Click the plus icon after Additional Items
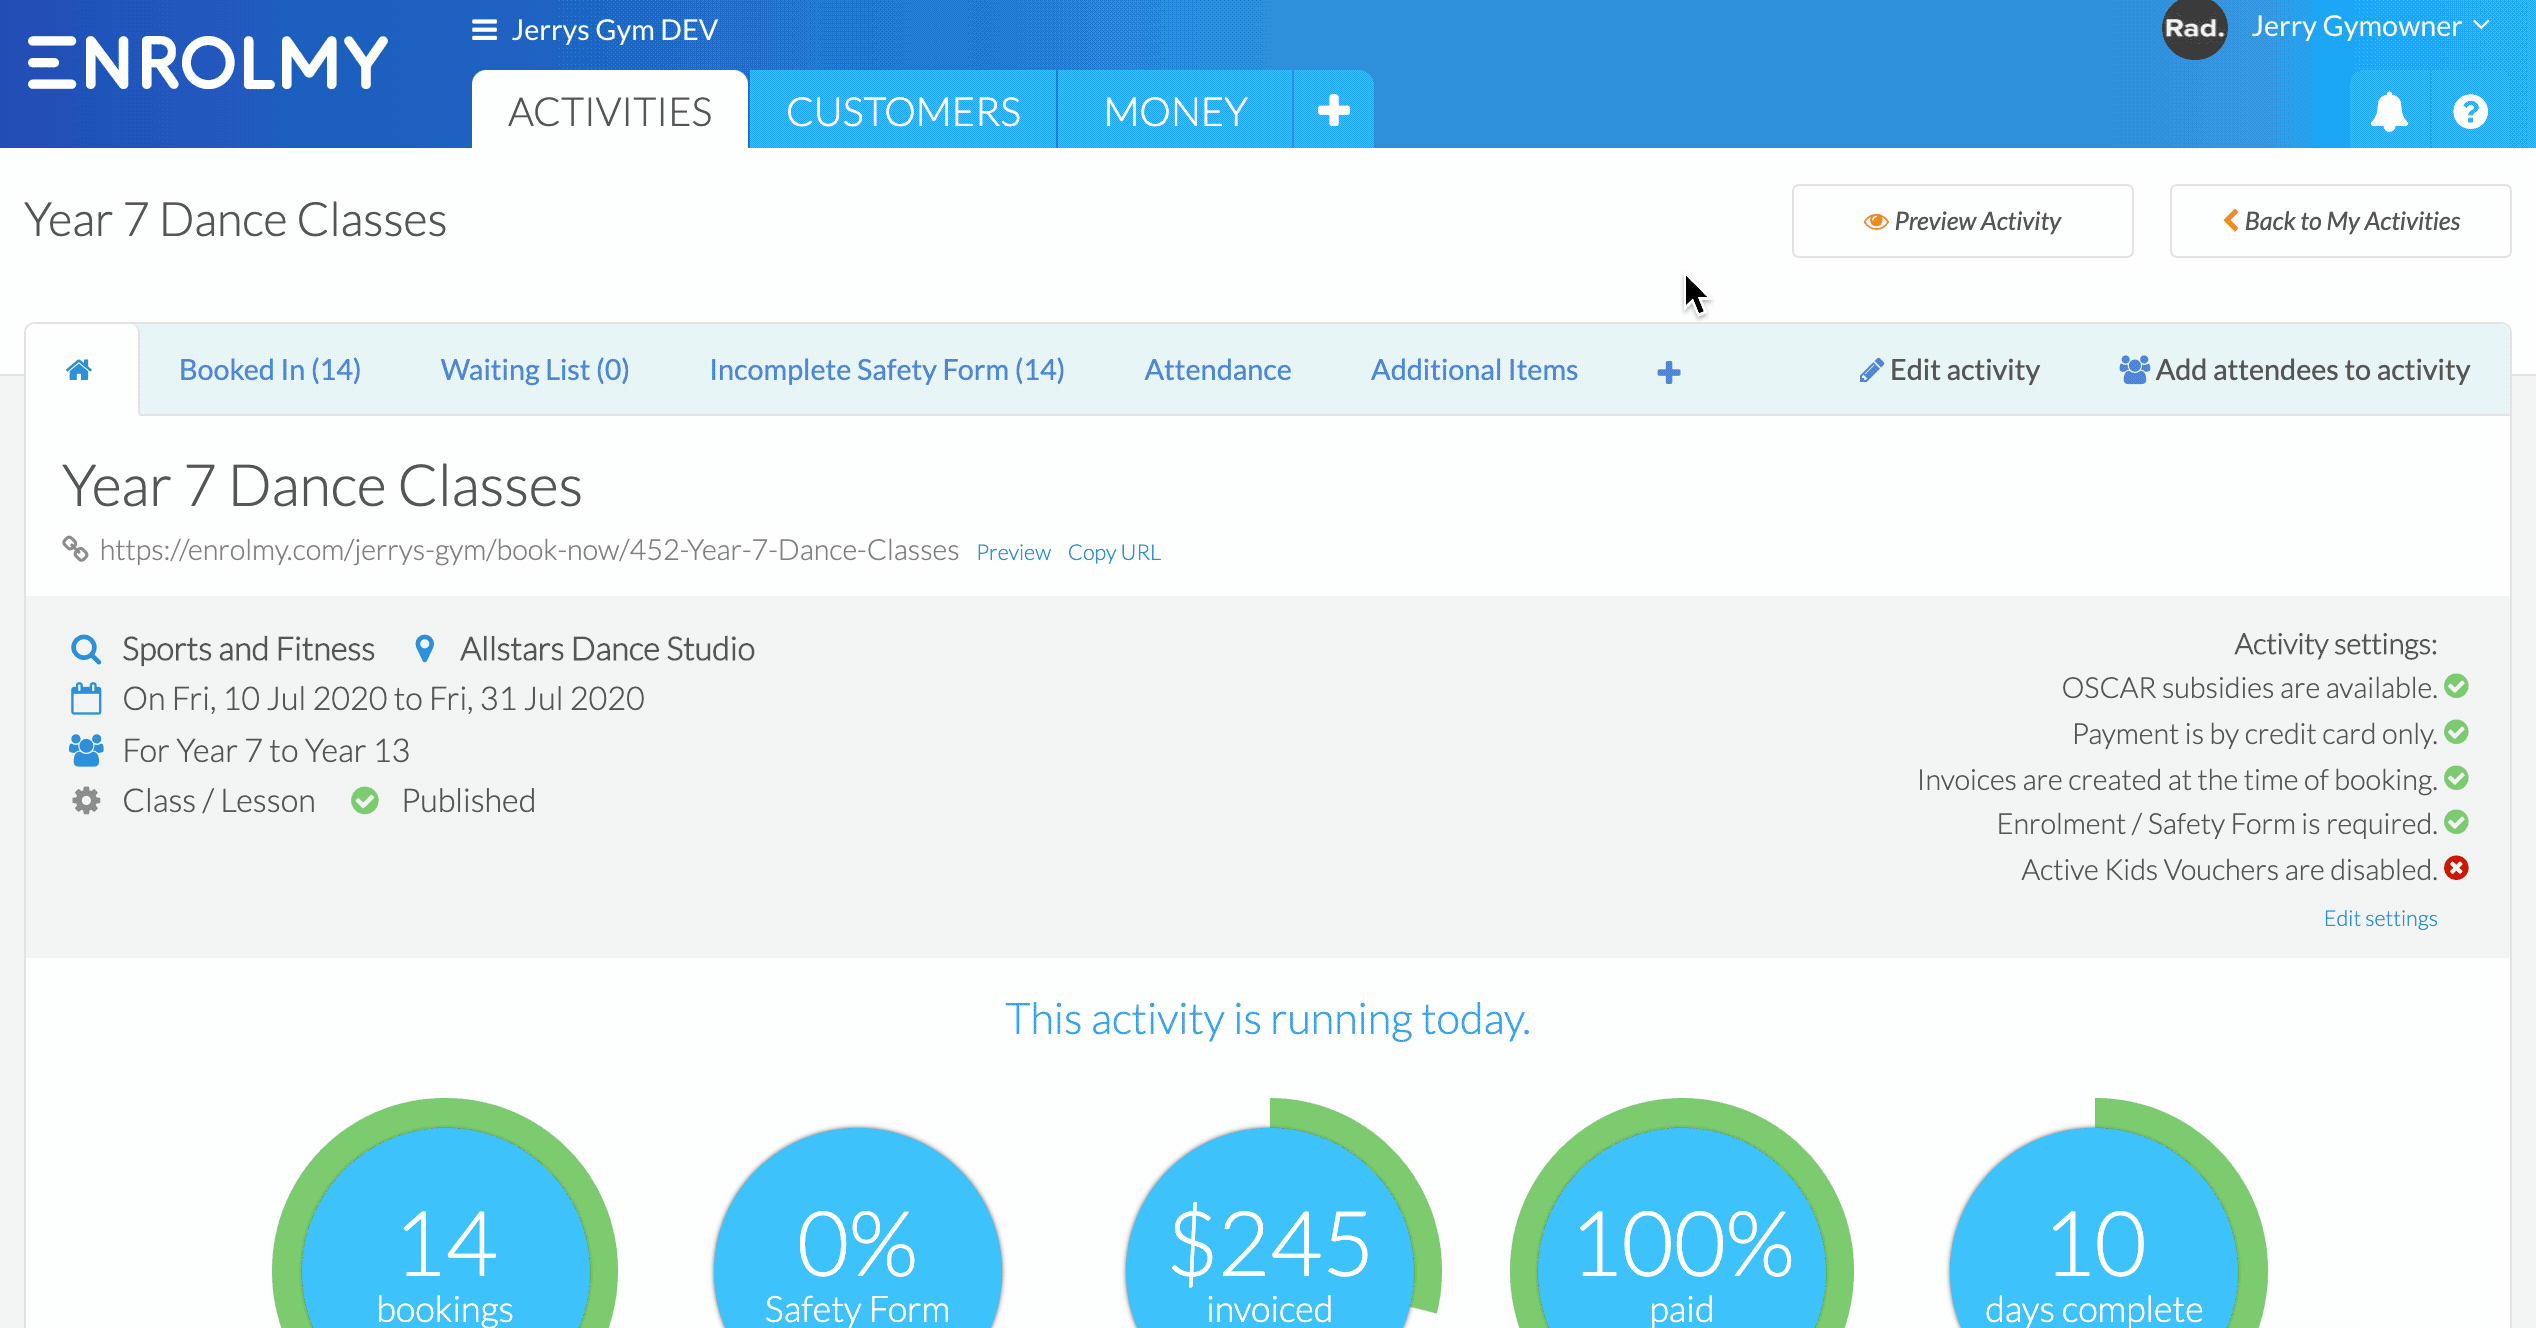The height and width of the screenshot is (1328, 2536). click(x=1668, y=372)
